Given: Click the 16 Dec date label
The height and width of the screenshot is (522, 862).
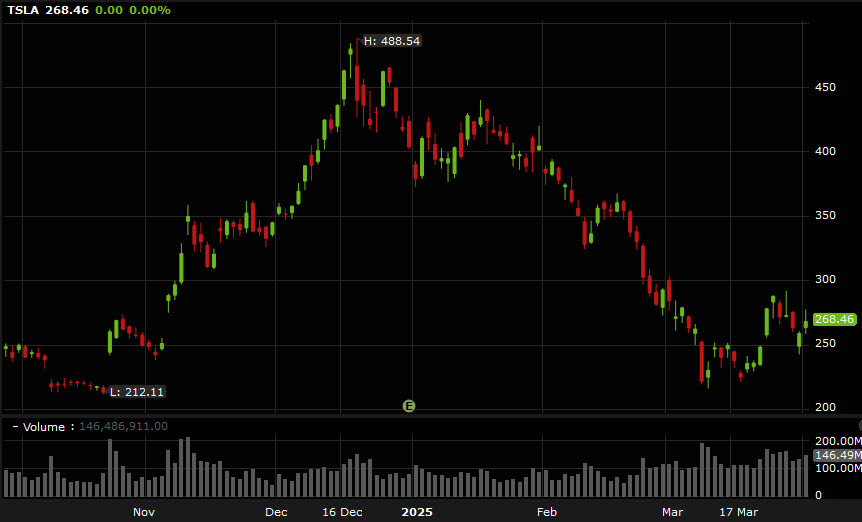Looking at the screenshot, I should pos(342,512).
